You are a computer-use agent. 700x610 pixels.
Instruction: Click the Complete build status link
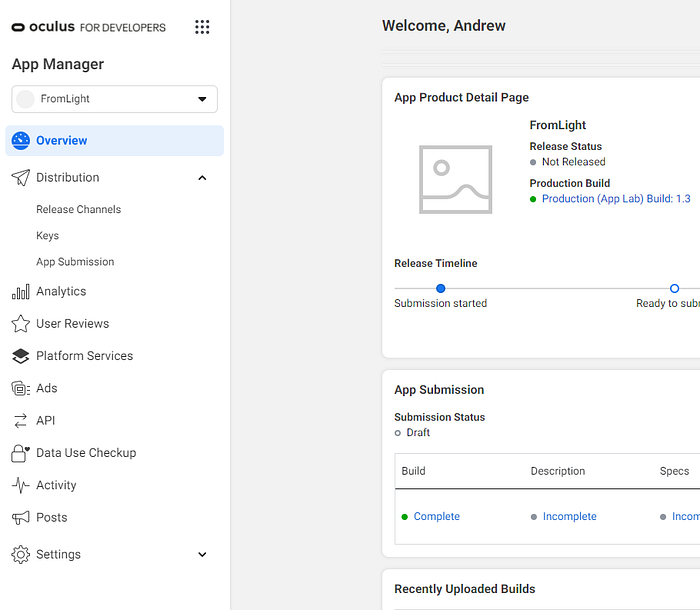[x=436, y=517]
